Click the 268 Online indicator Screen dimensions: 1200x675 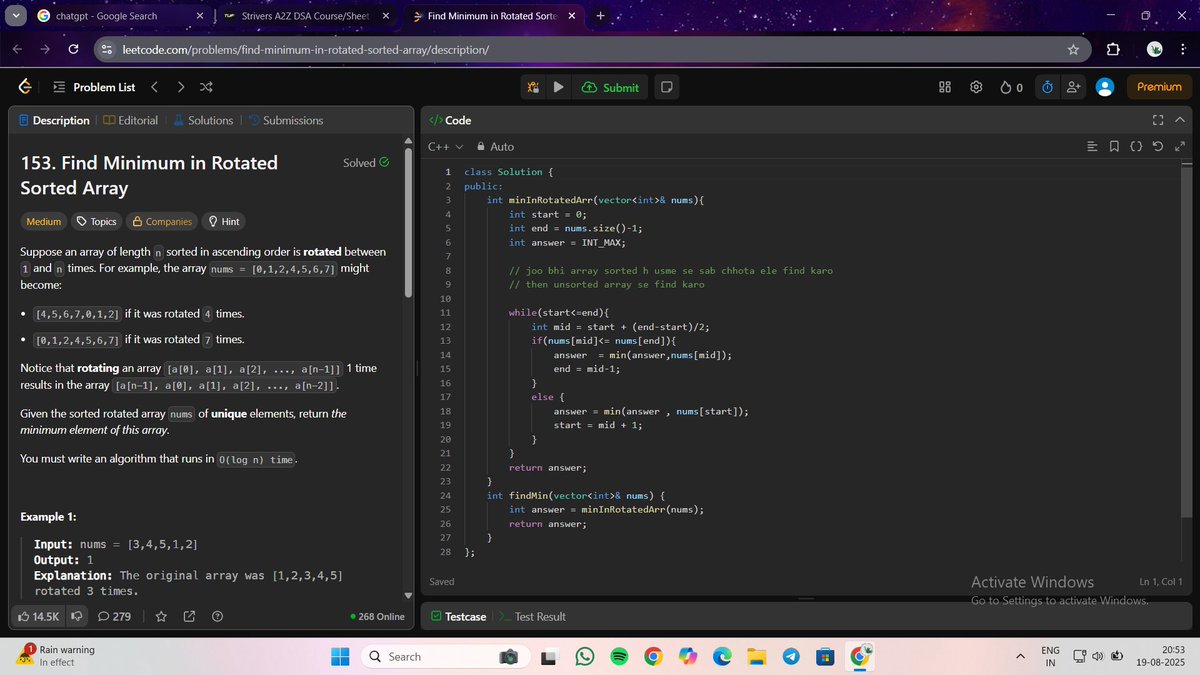pos(378,616)
